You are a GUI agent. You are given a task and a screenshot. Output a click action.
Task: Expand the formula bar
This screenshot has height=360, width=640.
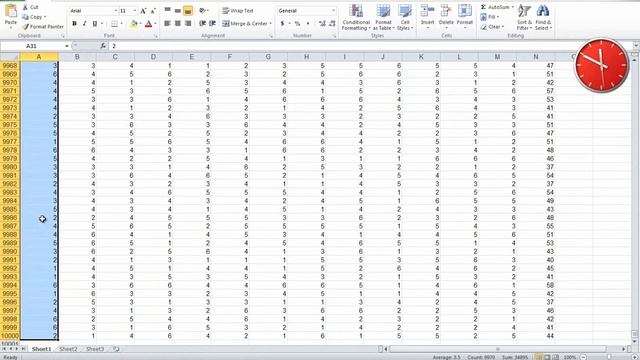pos(636,46)
